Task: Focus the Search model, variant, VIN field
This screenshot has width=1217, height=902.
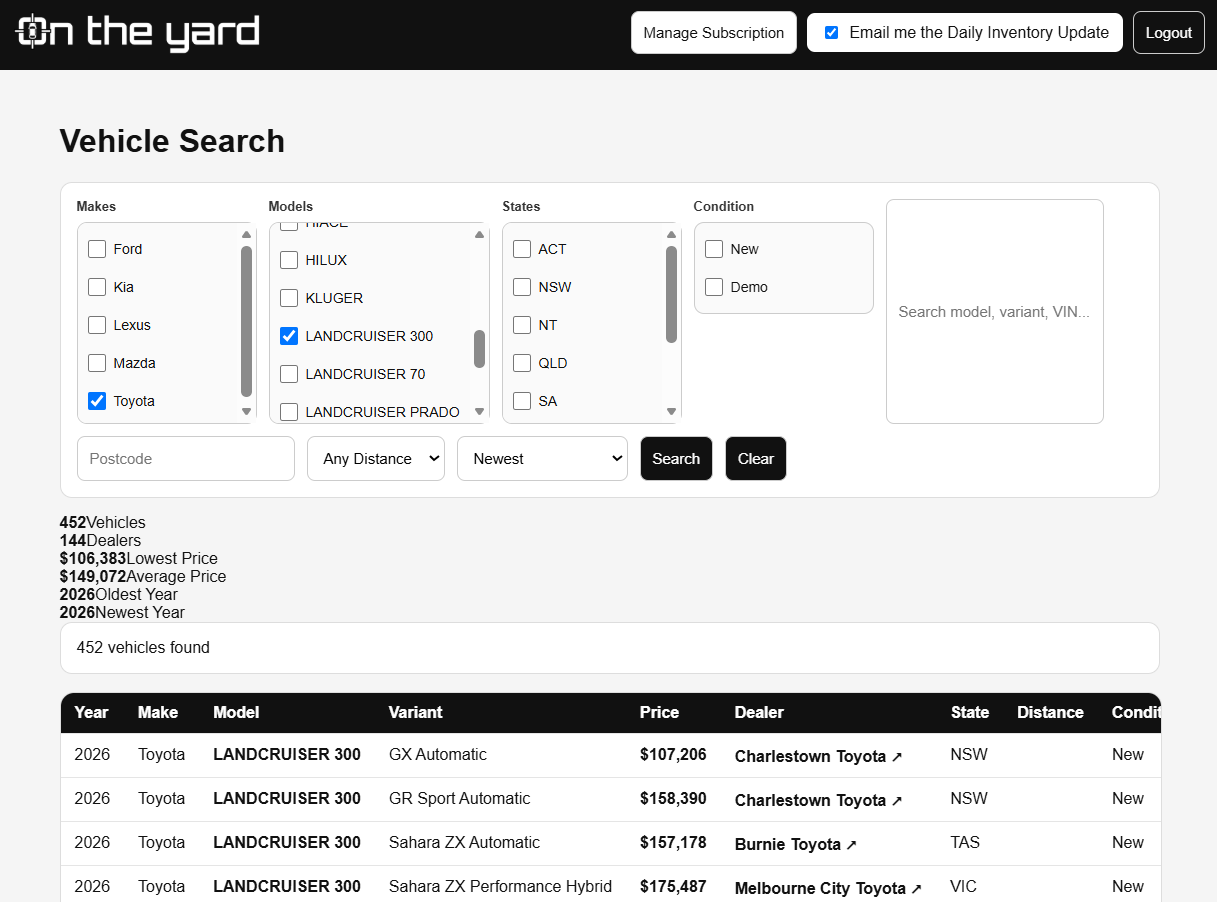Action: [x=995, y=311]
